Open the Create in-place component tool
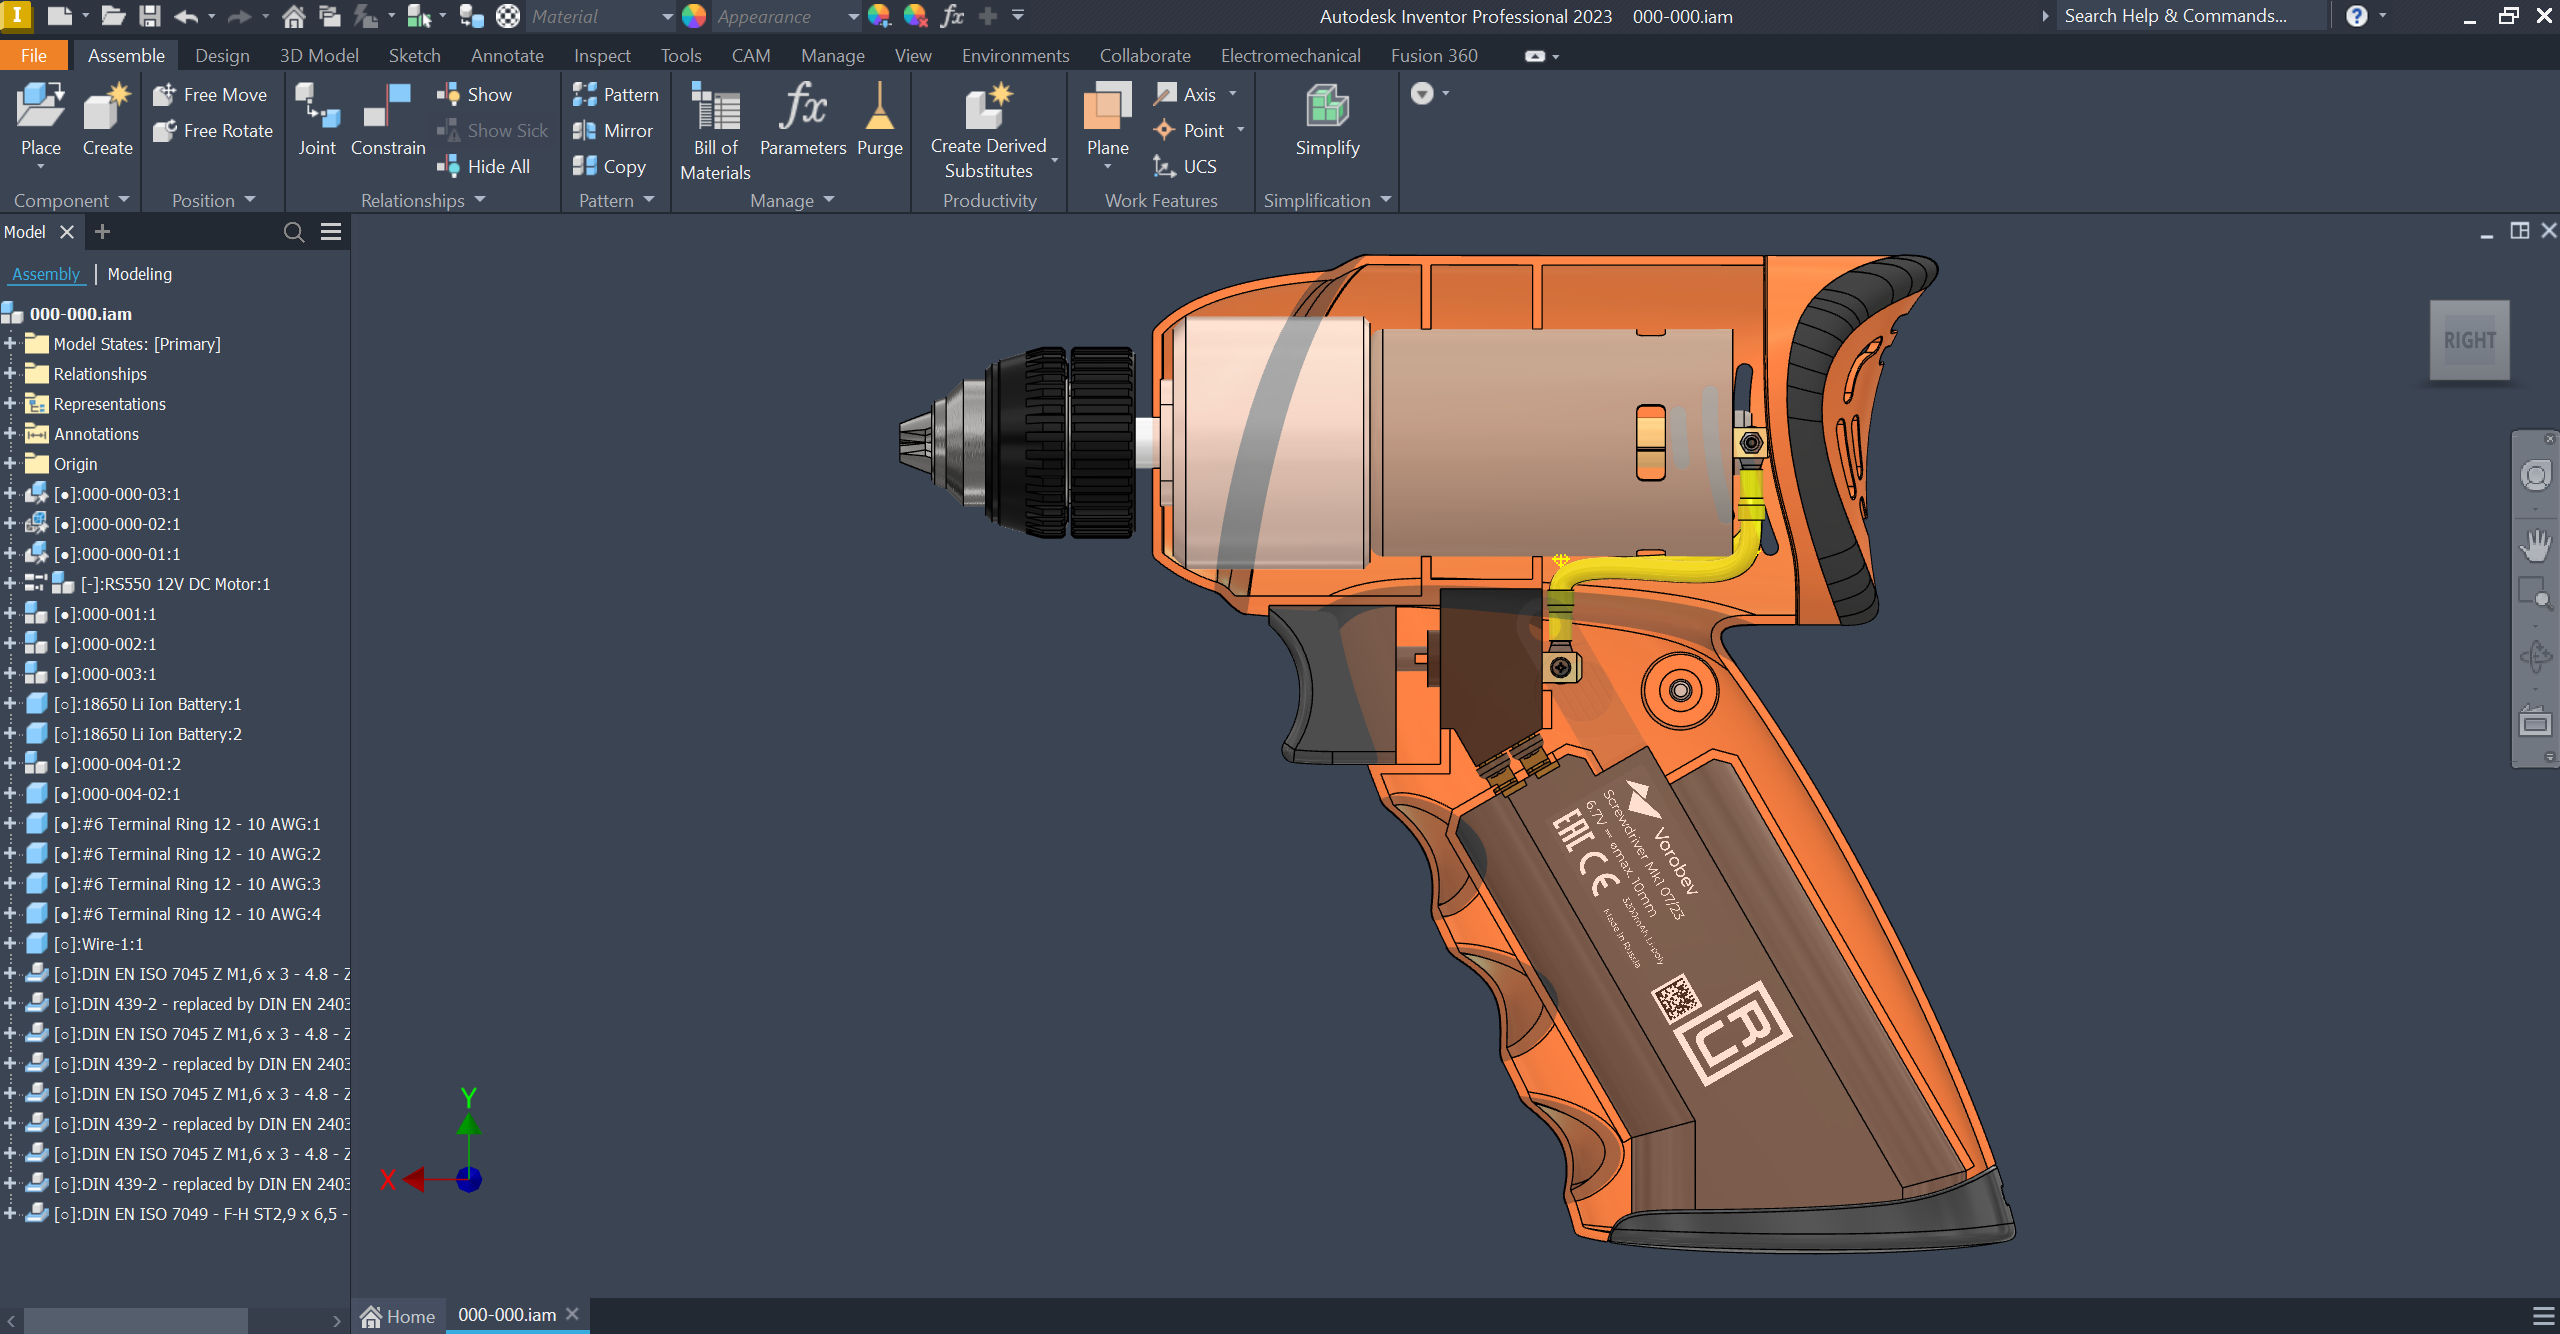 [106, 115]
